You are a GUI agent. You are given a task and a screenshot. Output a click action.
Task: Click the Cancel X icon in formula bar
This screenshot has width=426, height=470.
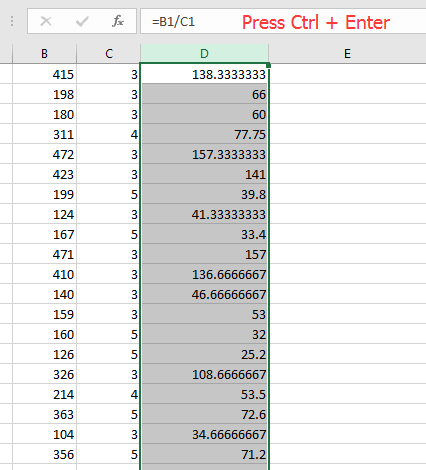pos(46,22)
